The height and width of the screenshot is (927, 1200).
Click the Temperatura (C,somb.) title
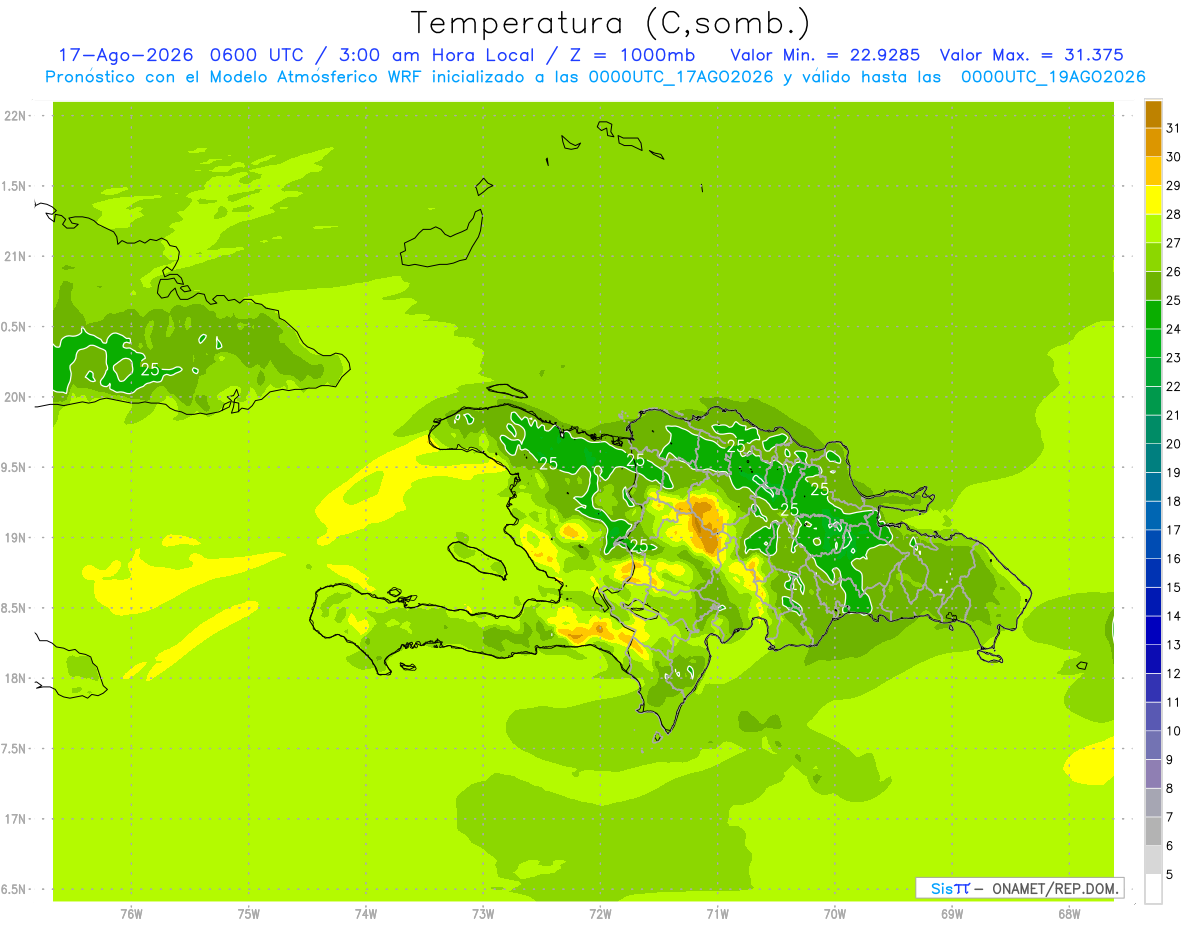611,22
